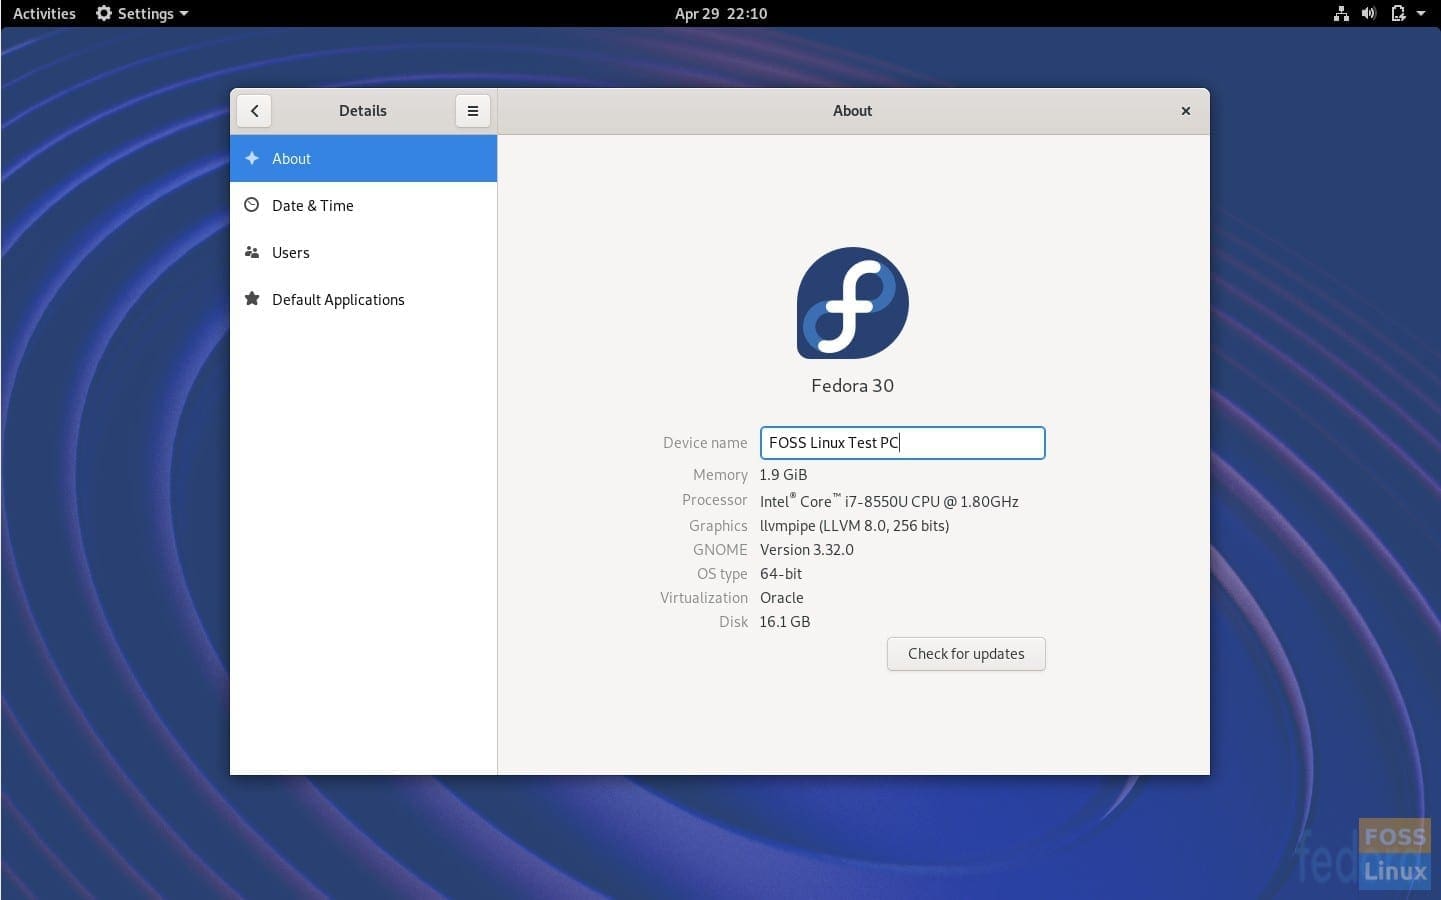Viewport: 1441px width, 900px height.
Task: Click the Graphics value llvmpipe text
Action: 854,526
